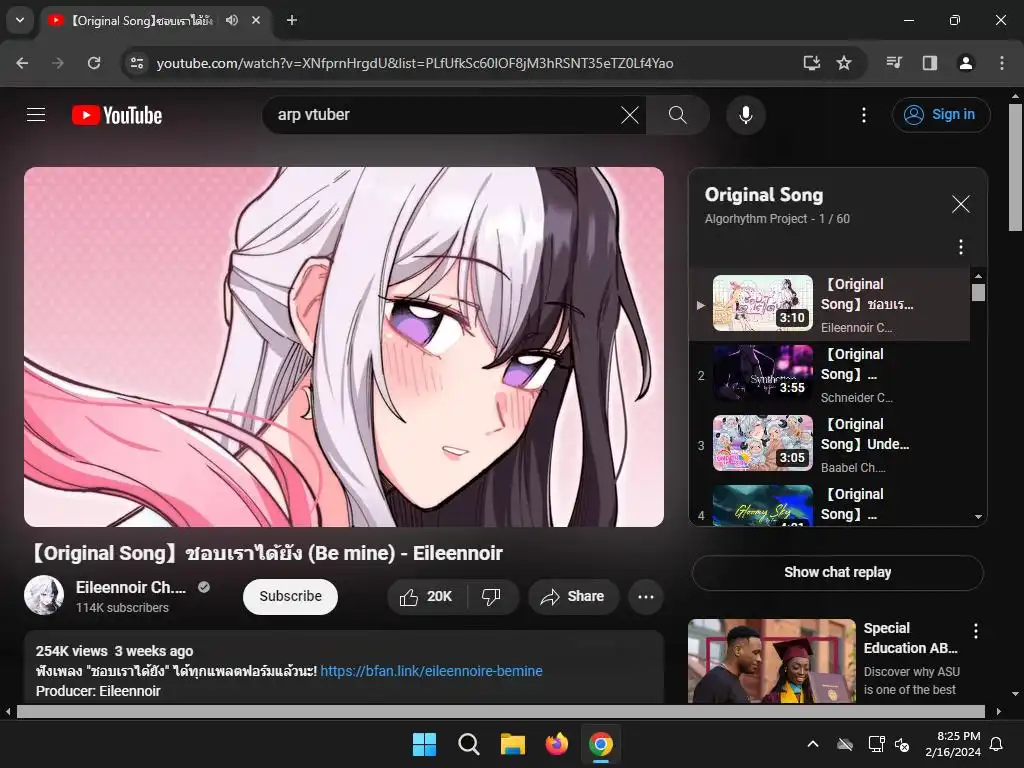
Task: Open Windows Start menu
Action: coord(424,744)
